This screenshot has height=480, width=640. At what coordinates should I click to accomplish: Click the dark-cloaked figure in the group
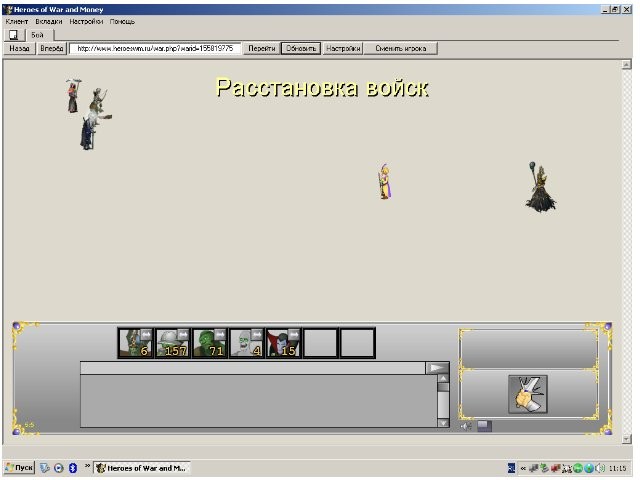tap(88, 133)
